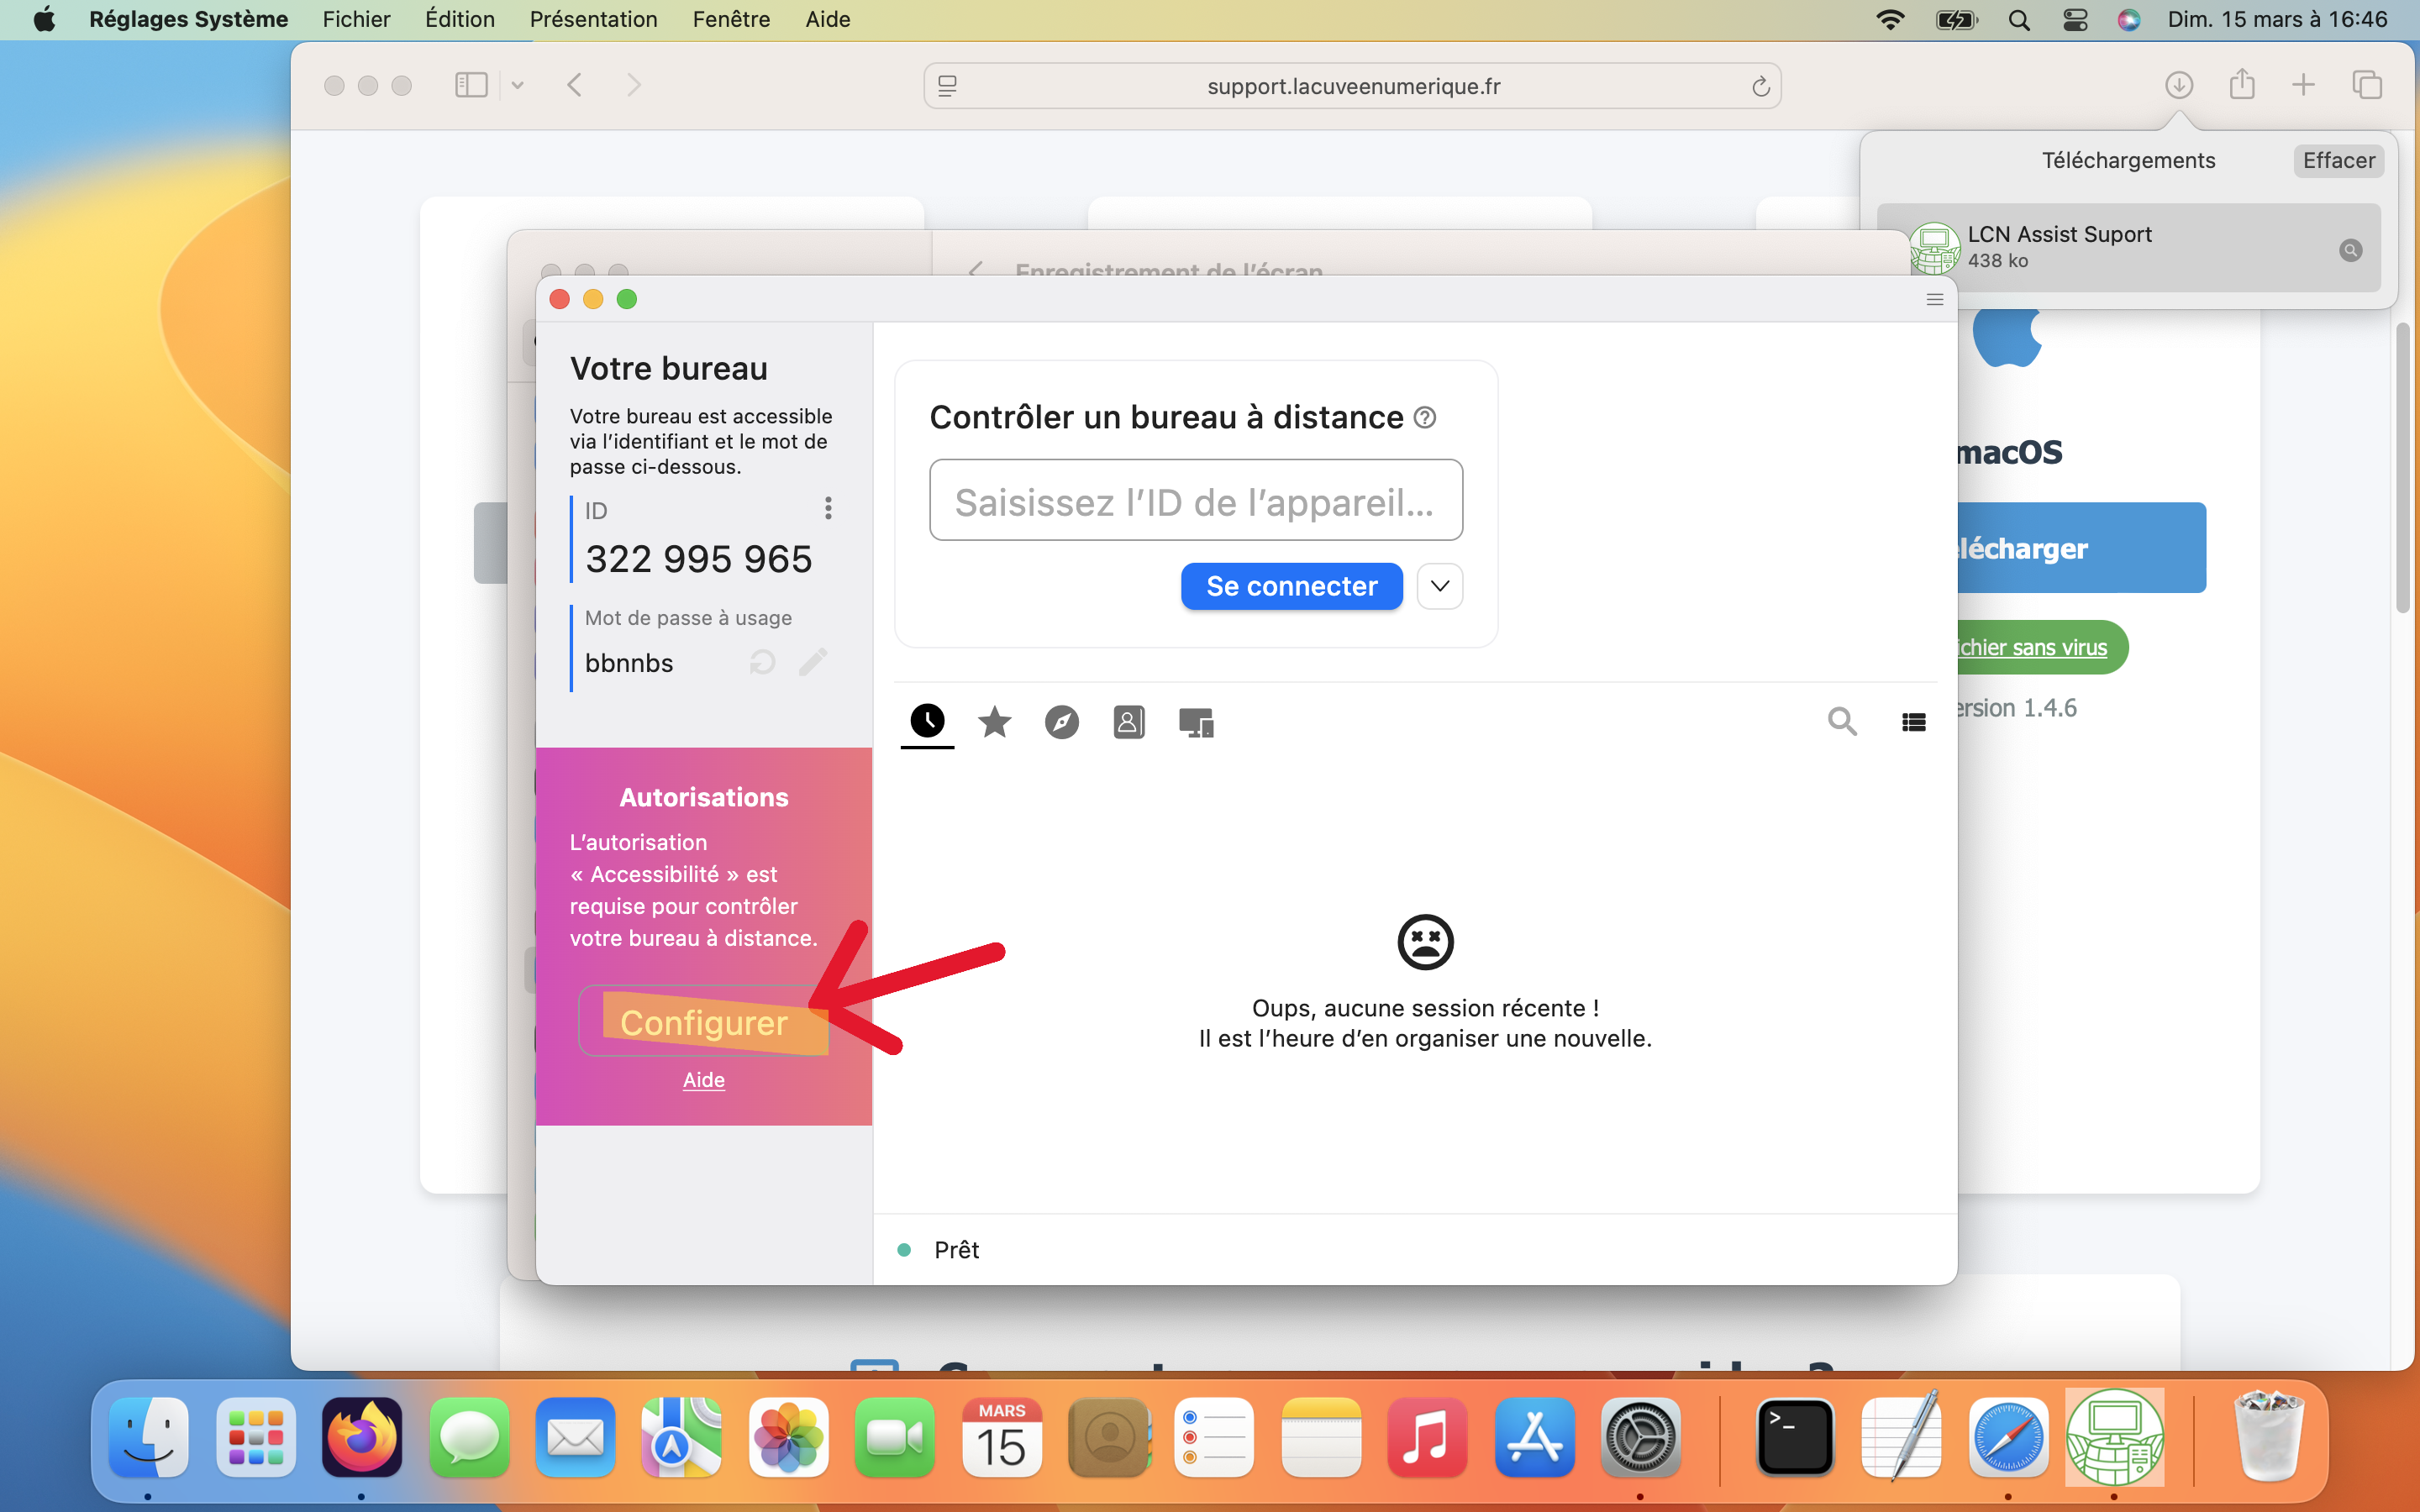
Task: Open the Aide menu in menu bar
Action: (828, 19)
